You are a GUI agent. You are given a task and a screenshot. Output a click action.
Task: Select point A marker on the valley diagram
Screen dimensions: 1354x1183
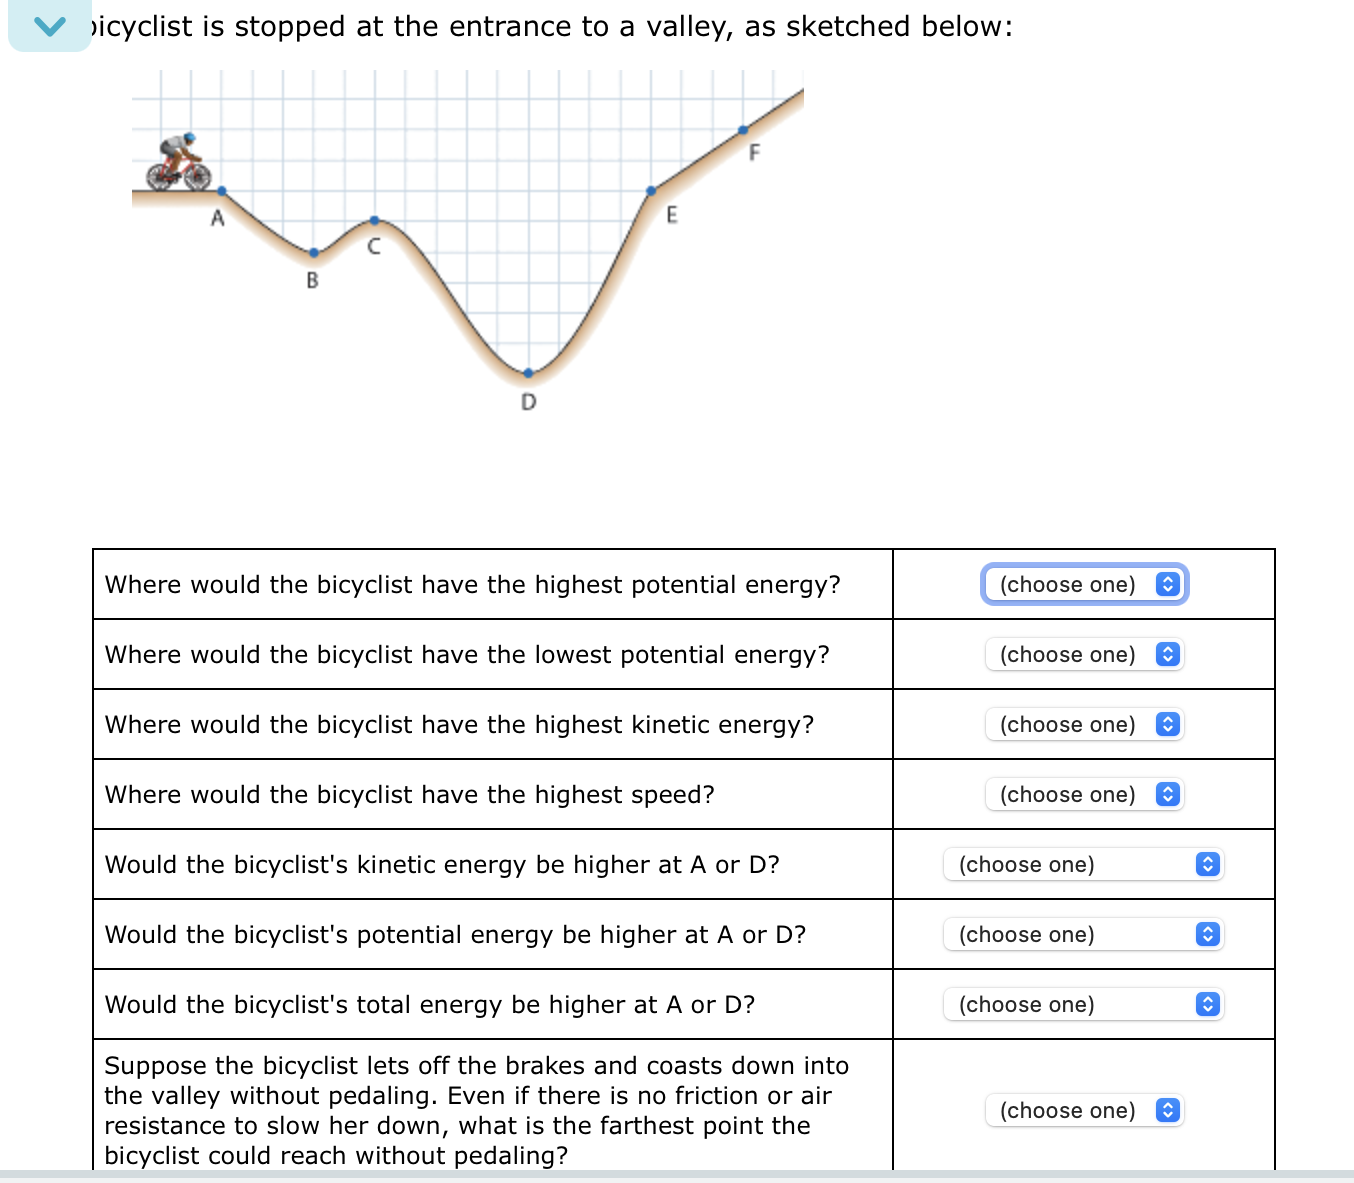point(221,192)
